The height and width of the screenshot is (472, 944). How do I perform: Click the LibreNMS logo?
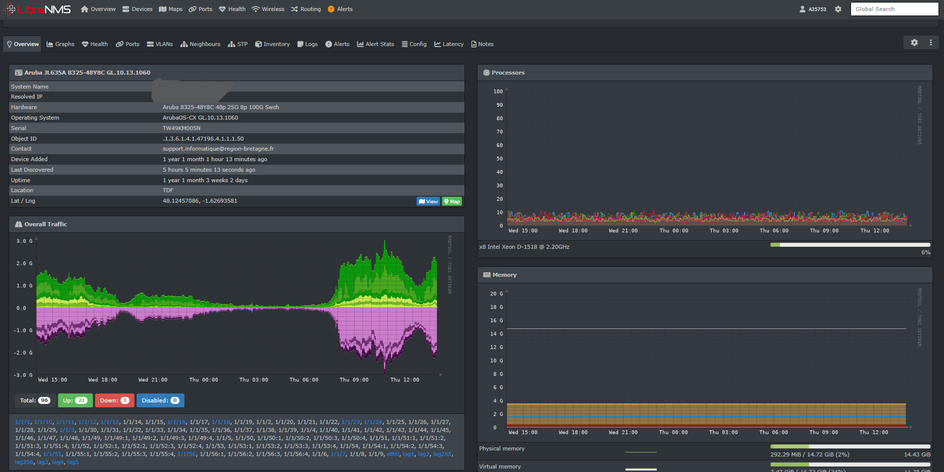click(38, 9)
